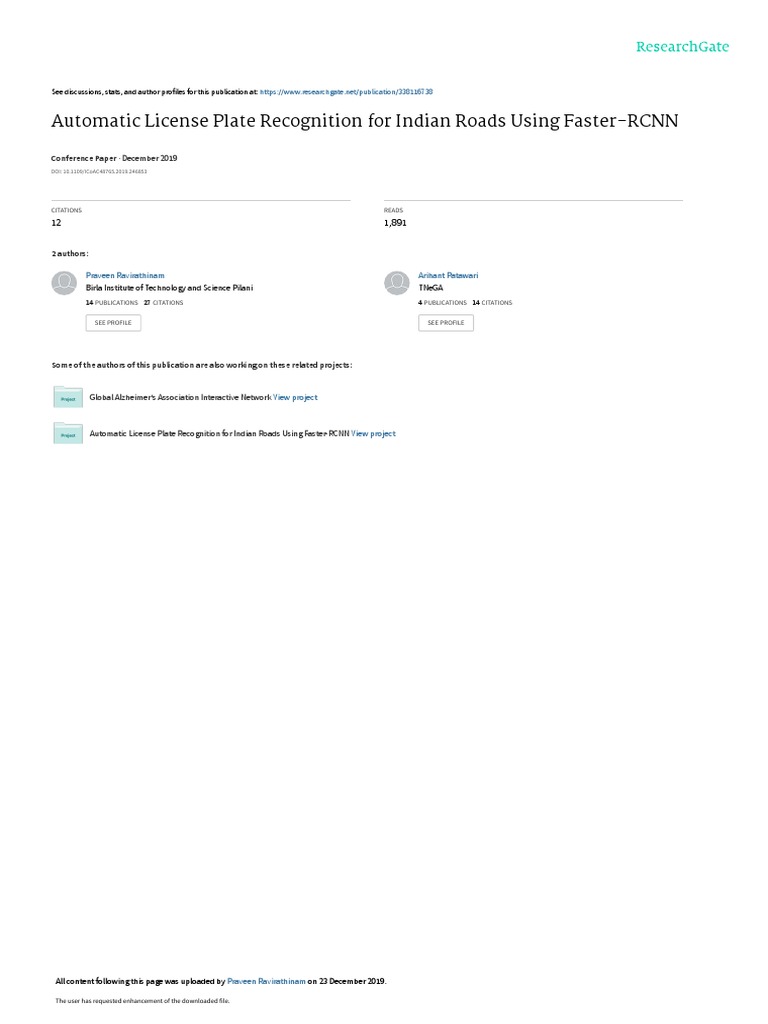The image size is (768, 1024).
Task: Click the ResearchGate logo
Action: coord(682,47)
